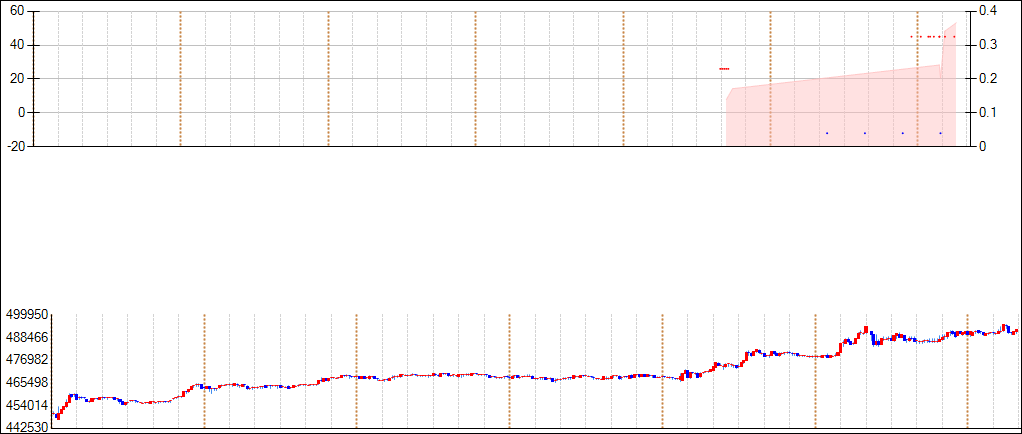Click the red dotted line near level 45
The width and height of the screenshot is (1022, 434).
(933, 36)
